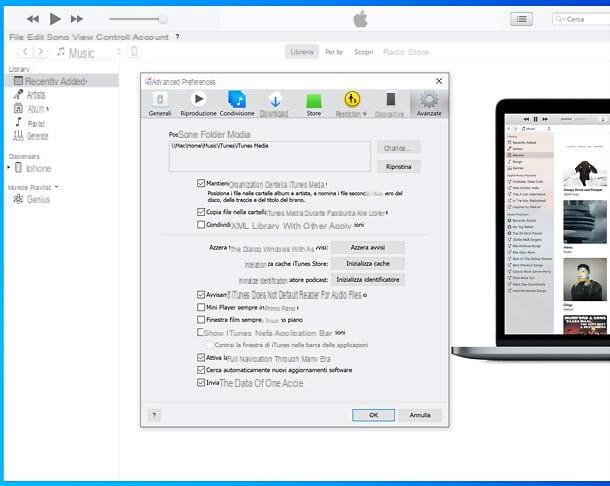
Task: Open the Account menu
Action: 151,37
